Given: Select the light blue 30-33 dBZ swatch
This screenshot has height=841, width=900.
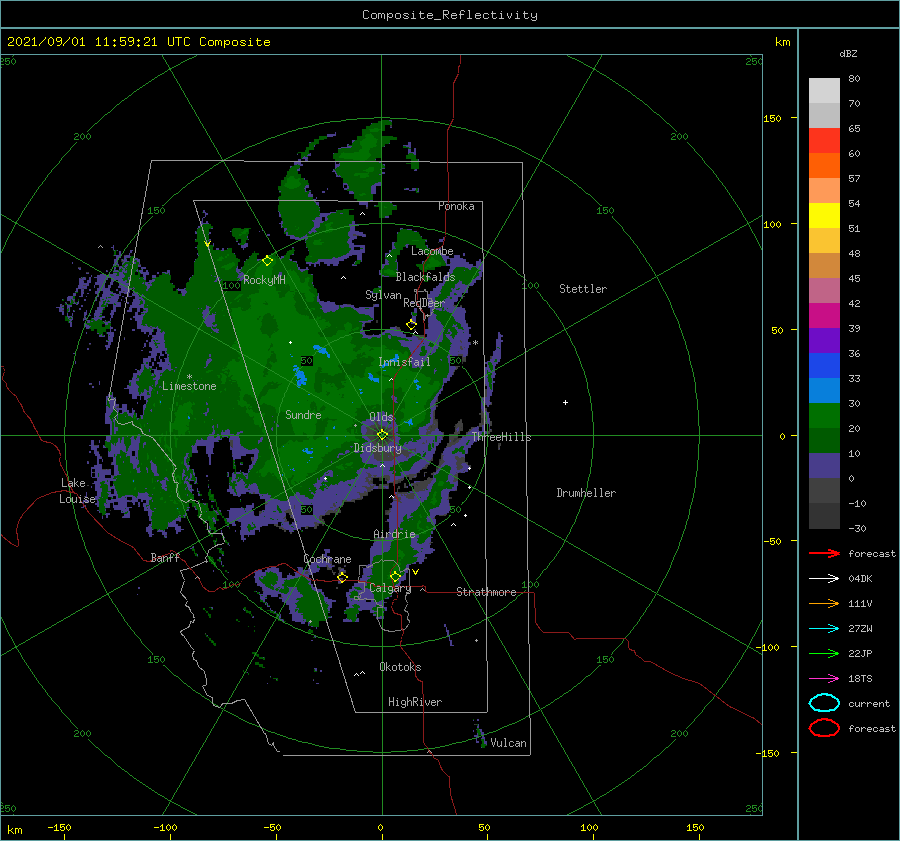Looking at the screenshot, I should point(824,390).
